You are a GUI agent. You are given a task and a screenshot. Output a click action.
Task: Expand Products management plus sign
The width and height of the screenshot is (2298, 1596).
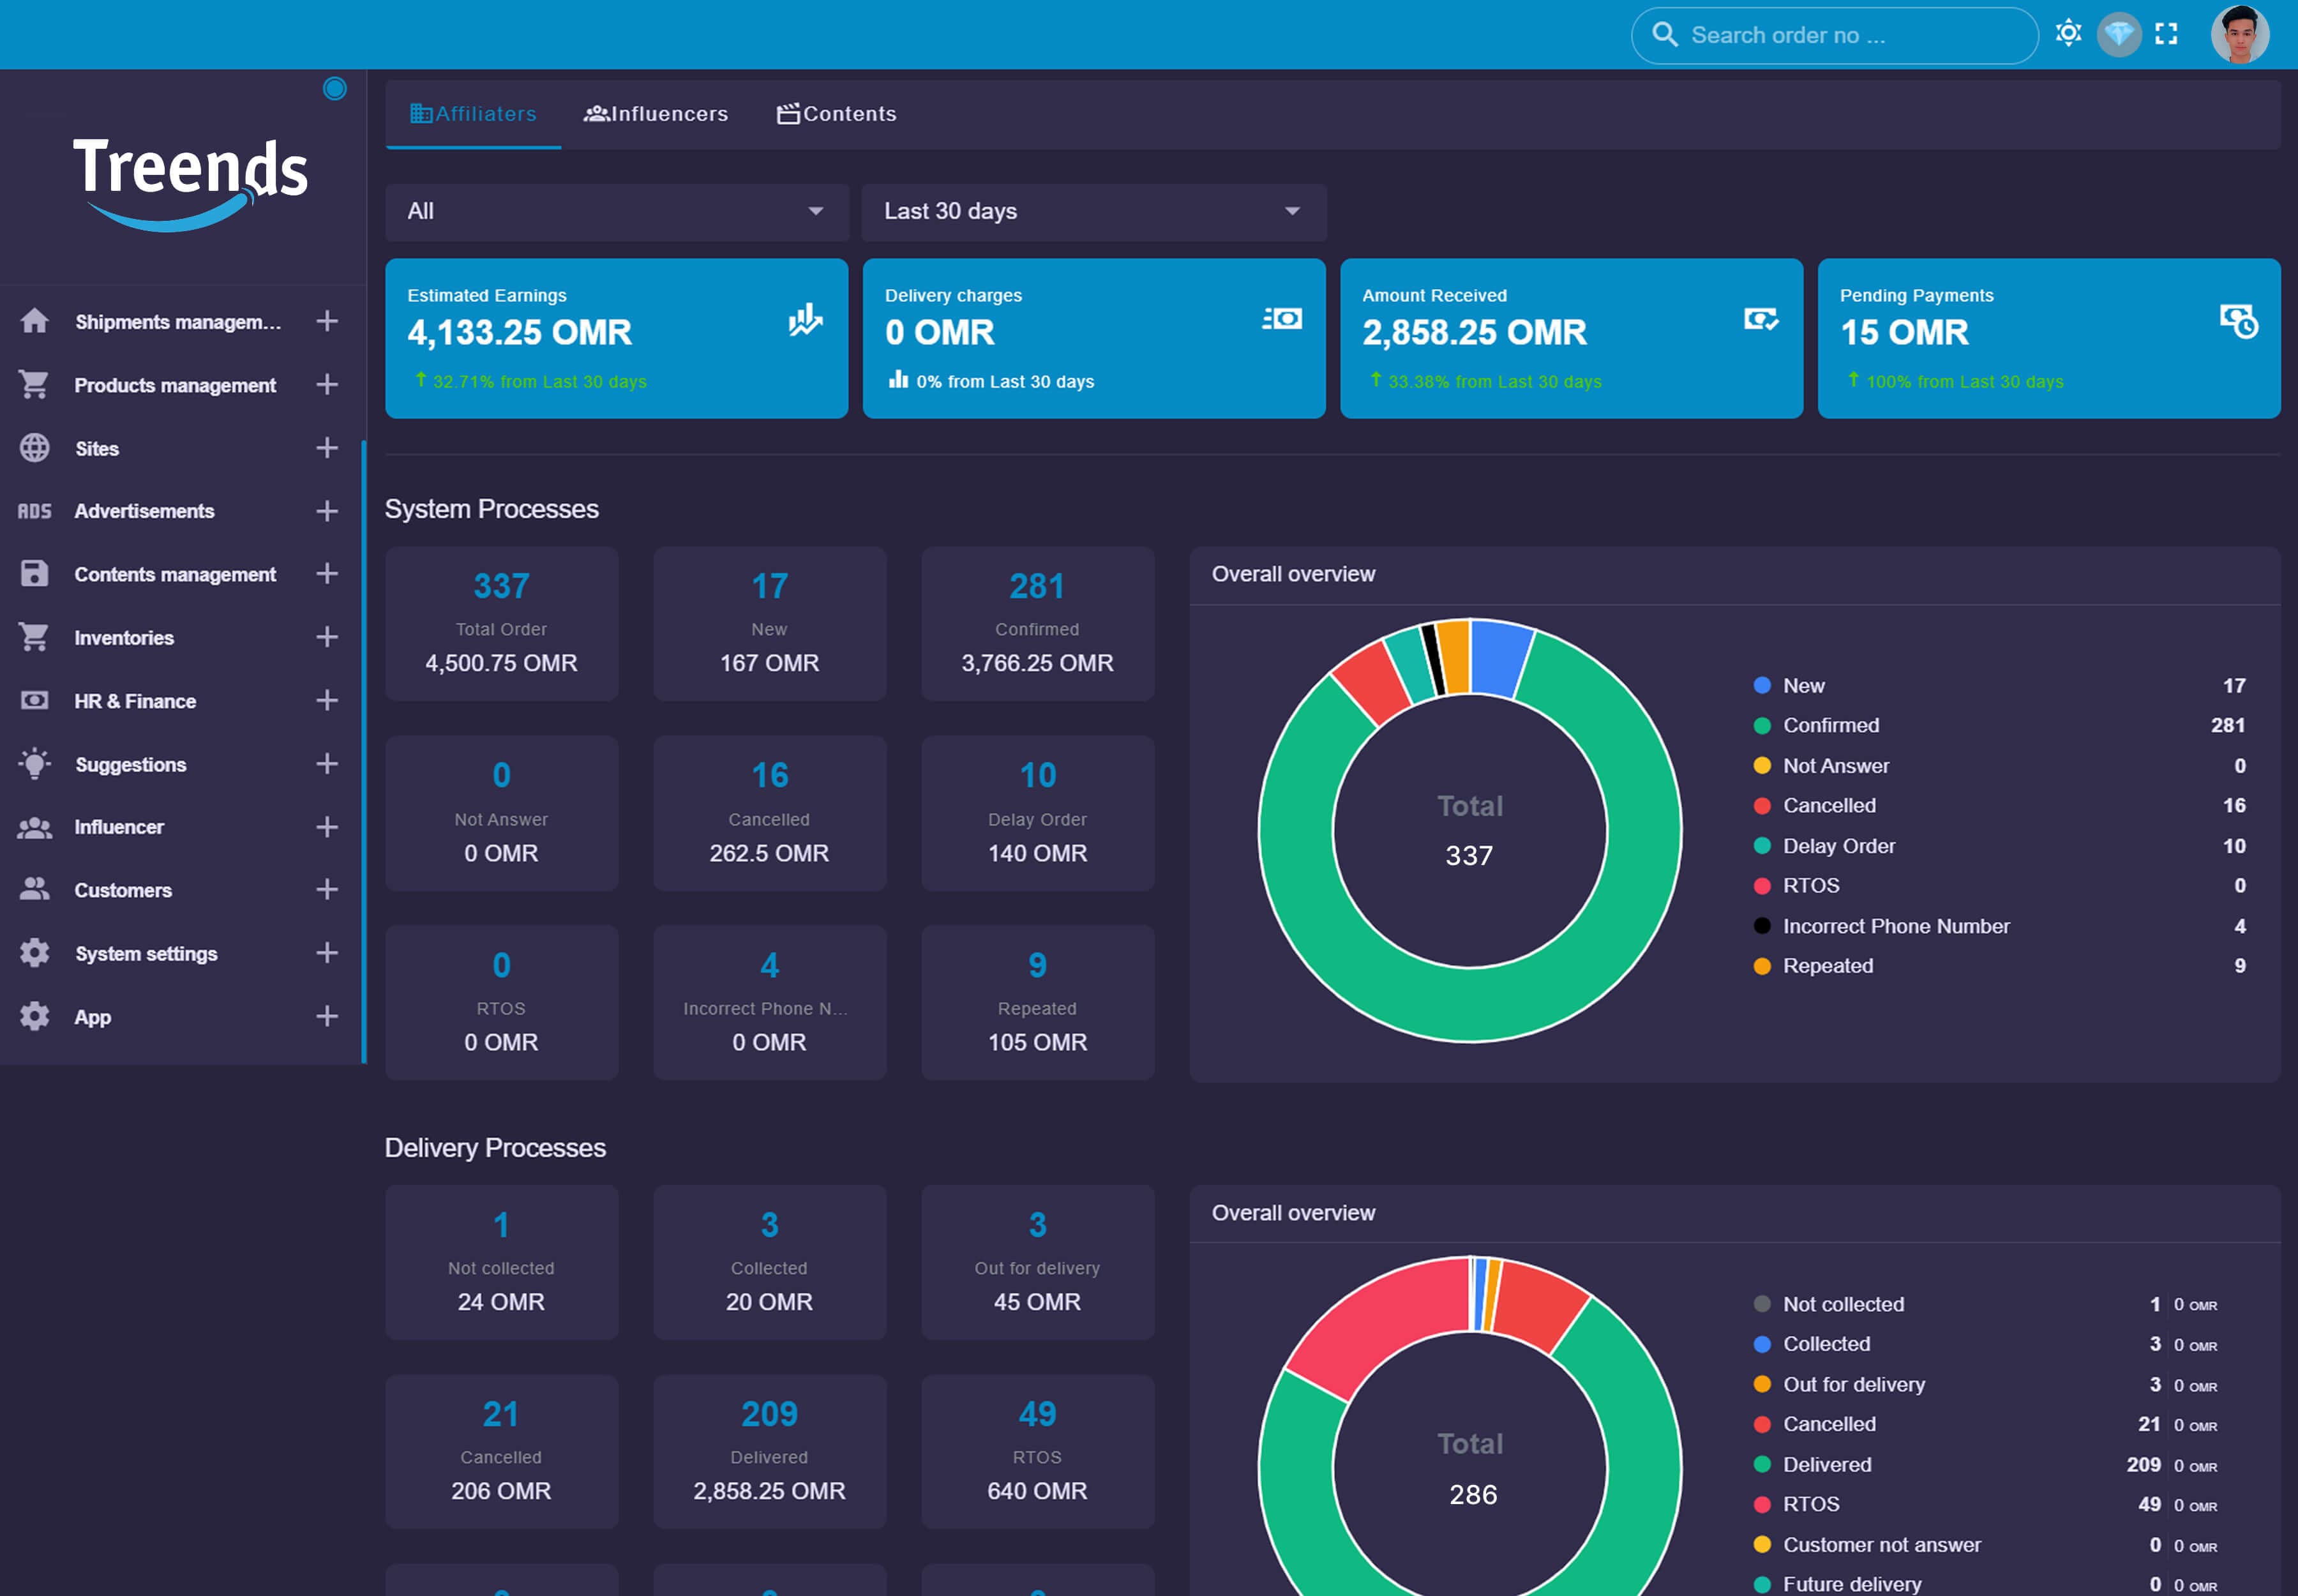(x=327, y=385)
